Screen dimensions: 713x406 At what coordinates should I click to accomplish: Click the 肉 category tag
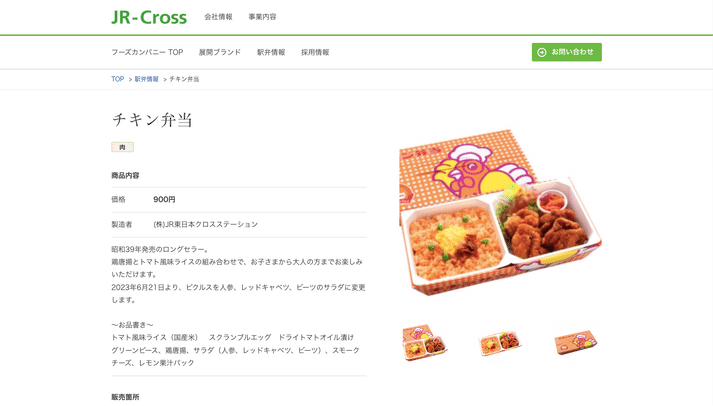[122, 147]
